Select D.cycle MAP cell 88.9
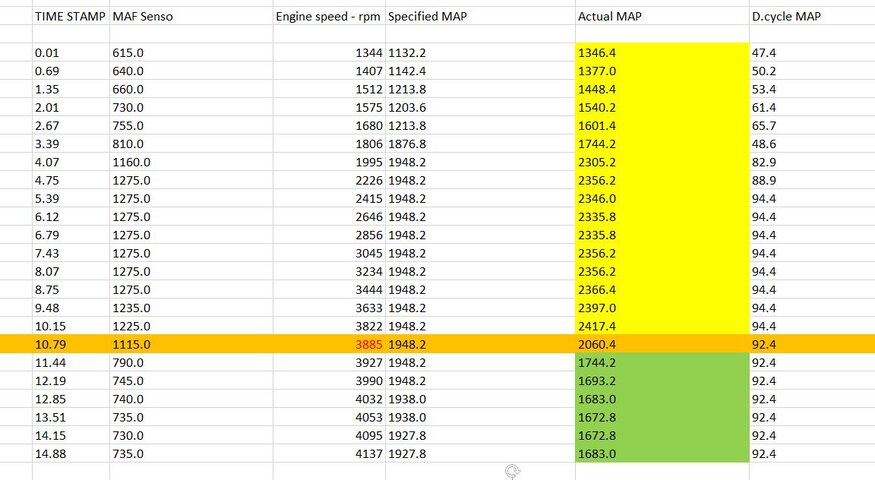Screen dimensions: 875x480 (x=812, y=180)
